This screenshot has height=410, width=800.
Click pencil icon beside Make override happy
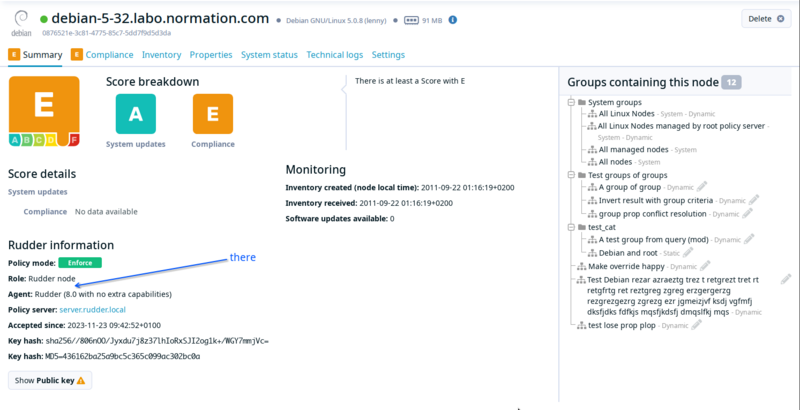pyautogui.click(x=705, y=266)
